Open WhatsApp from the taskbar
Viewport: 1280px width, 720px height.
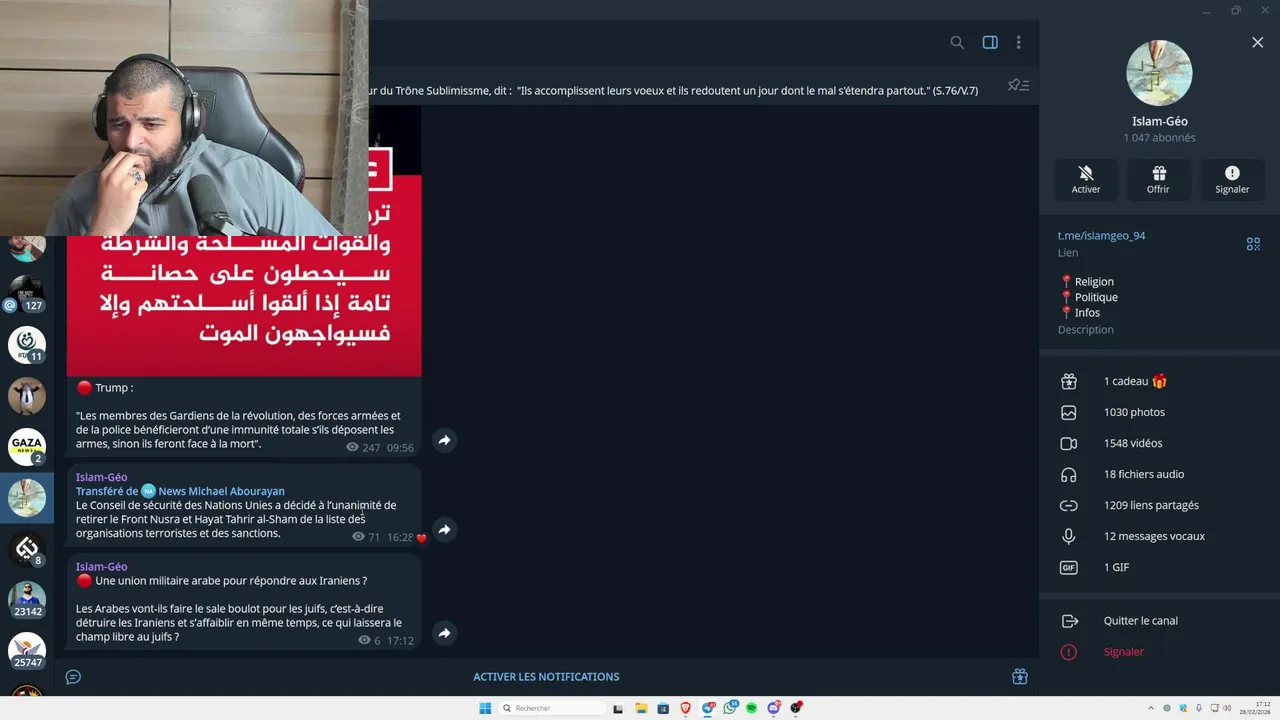click(x=729, y=708)
